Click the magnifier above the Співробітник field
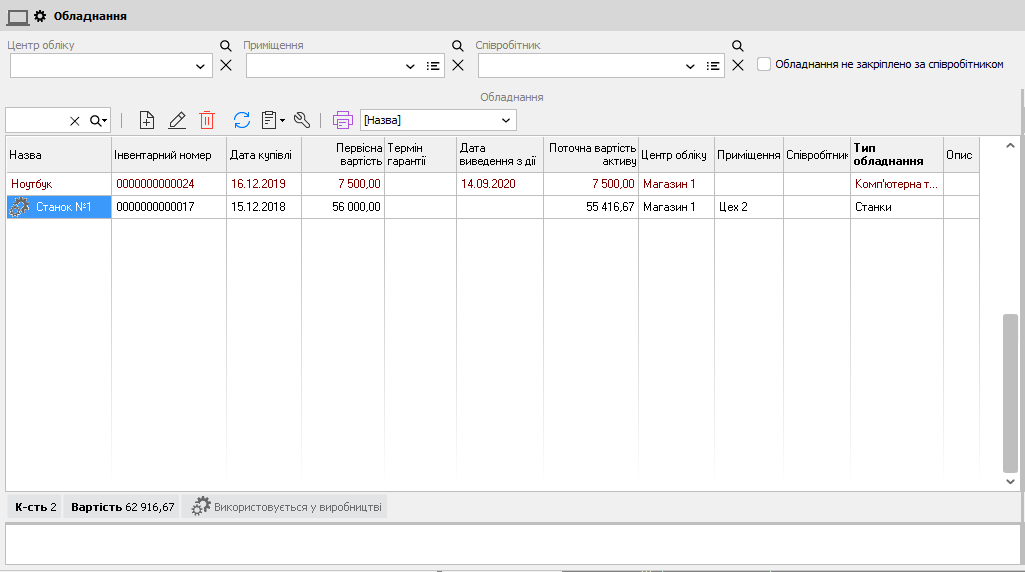 pos(738,46)
